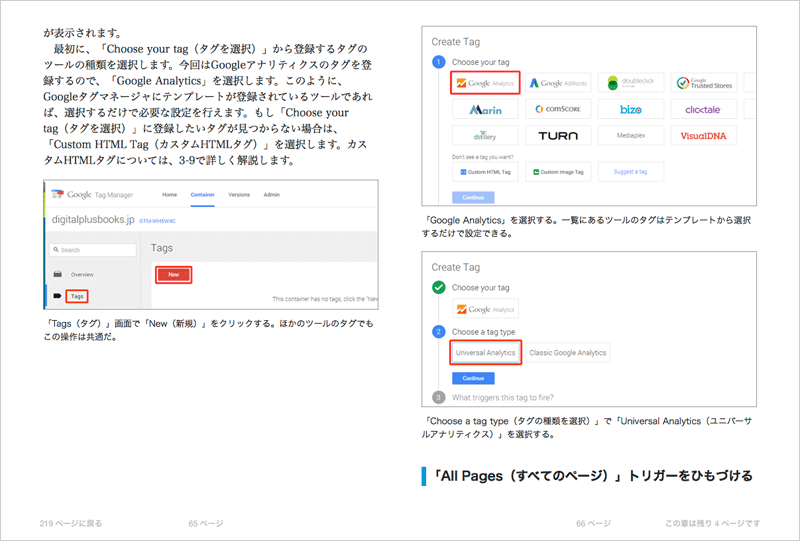Click the Tags label icon in sidebar
This screenshot has height=541, width=800.
point(57,296)
